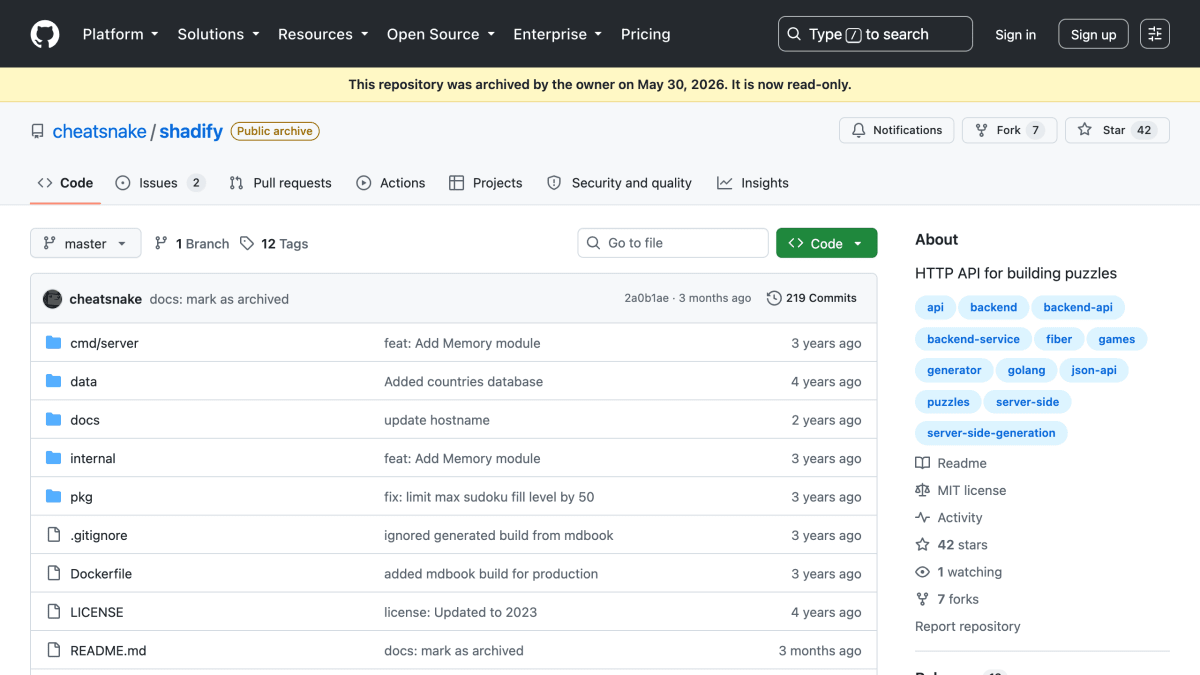Click the eye icon beside 1 watching
This screenshot has width=1200, height=675.
(922, 572)
